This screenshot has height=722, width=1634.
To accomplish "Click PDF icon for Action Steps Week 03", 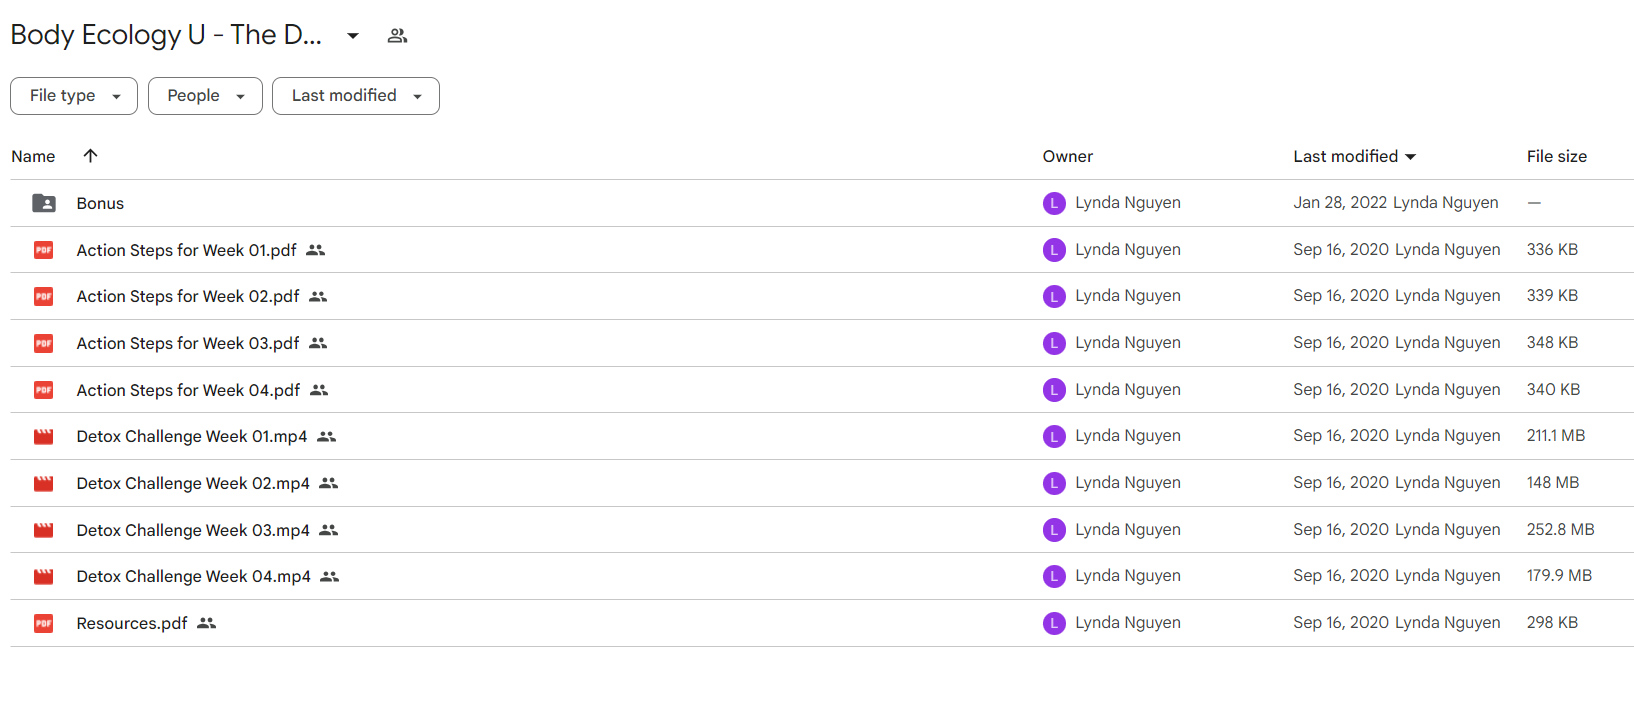I will pyautogui.click(x=44, y=343).
